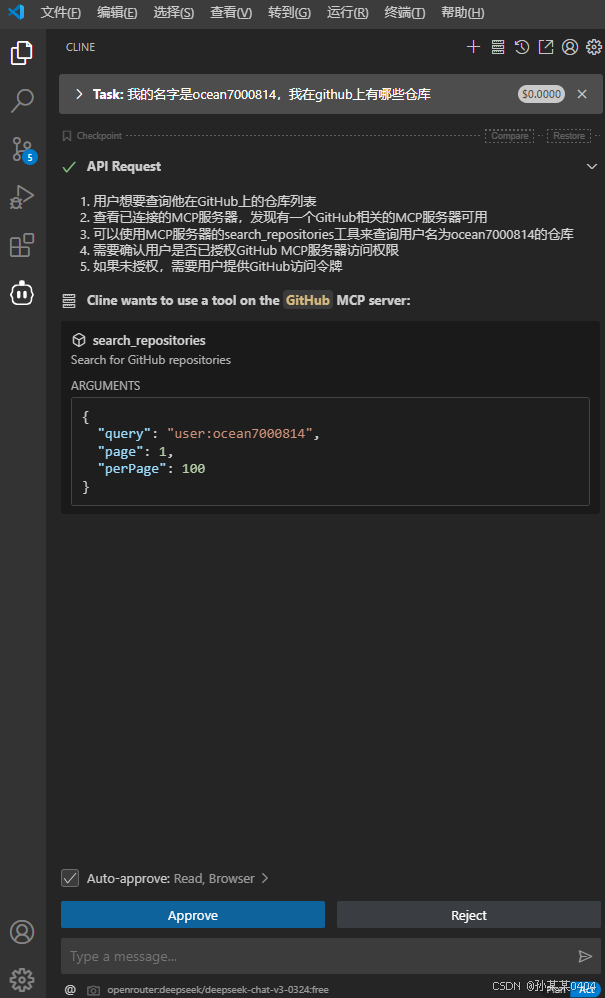The height and width of the screenshot is (998, 605).
Task: Expand the Task header chevron
Action: [79, 94]
